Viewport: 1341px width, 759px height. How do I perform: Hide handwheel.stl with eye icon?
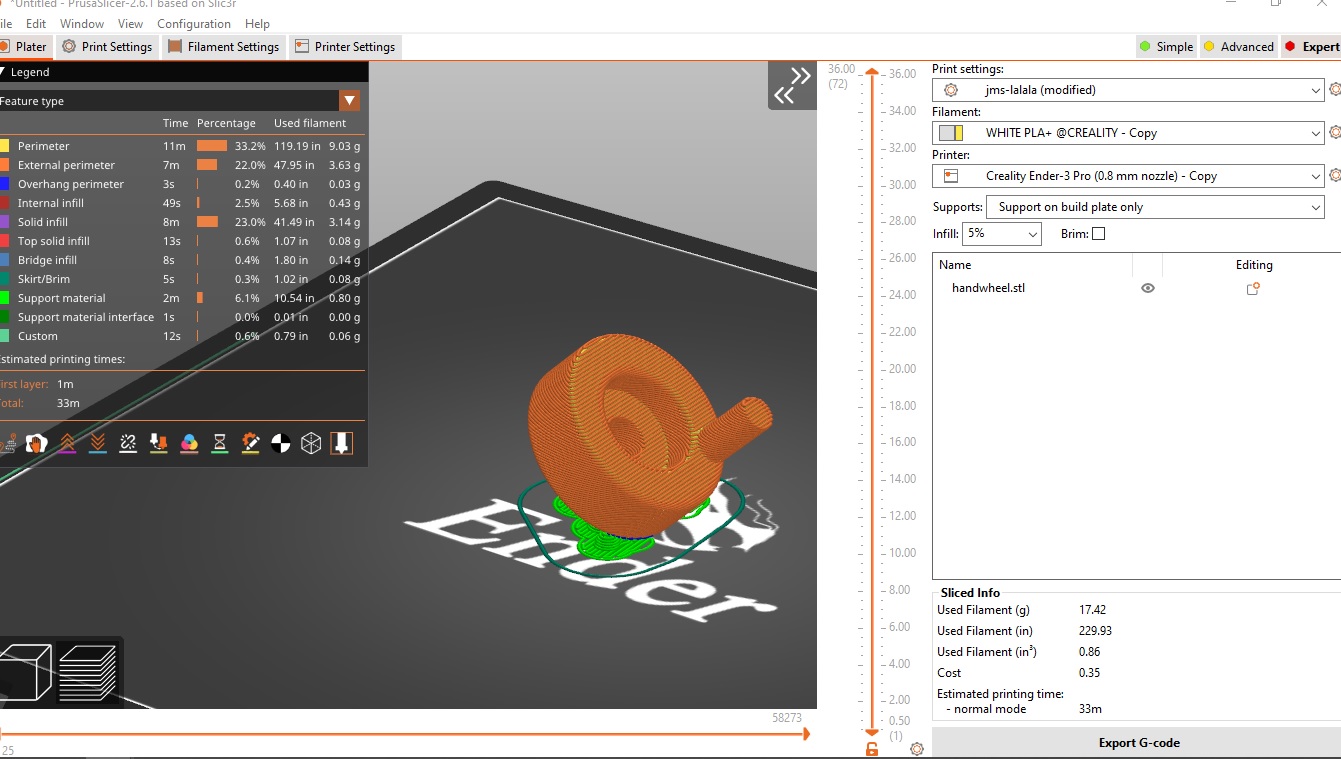tap(1148, 288)
